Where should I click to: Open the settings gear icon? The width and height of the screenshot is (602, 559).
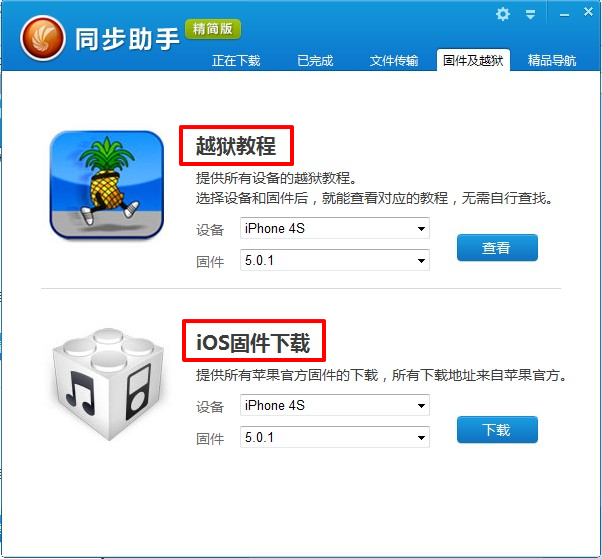pyautogui.click(x=503, y=15)
